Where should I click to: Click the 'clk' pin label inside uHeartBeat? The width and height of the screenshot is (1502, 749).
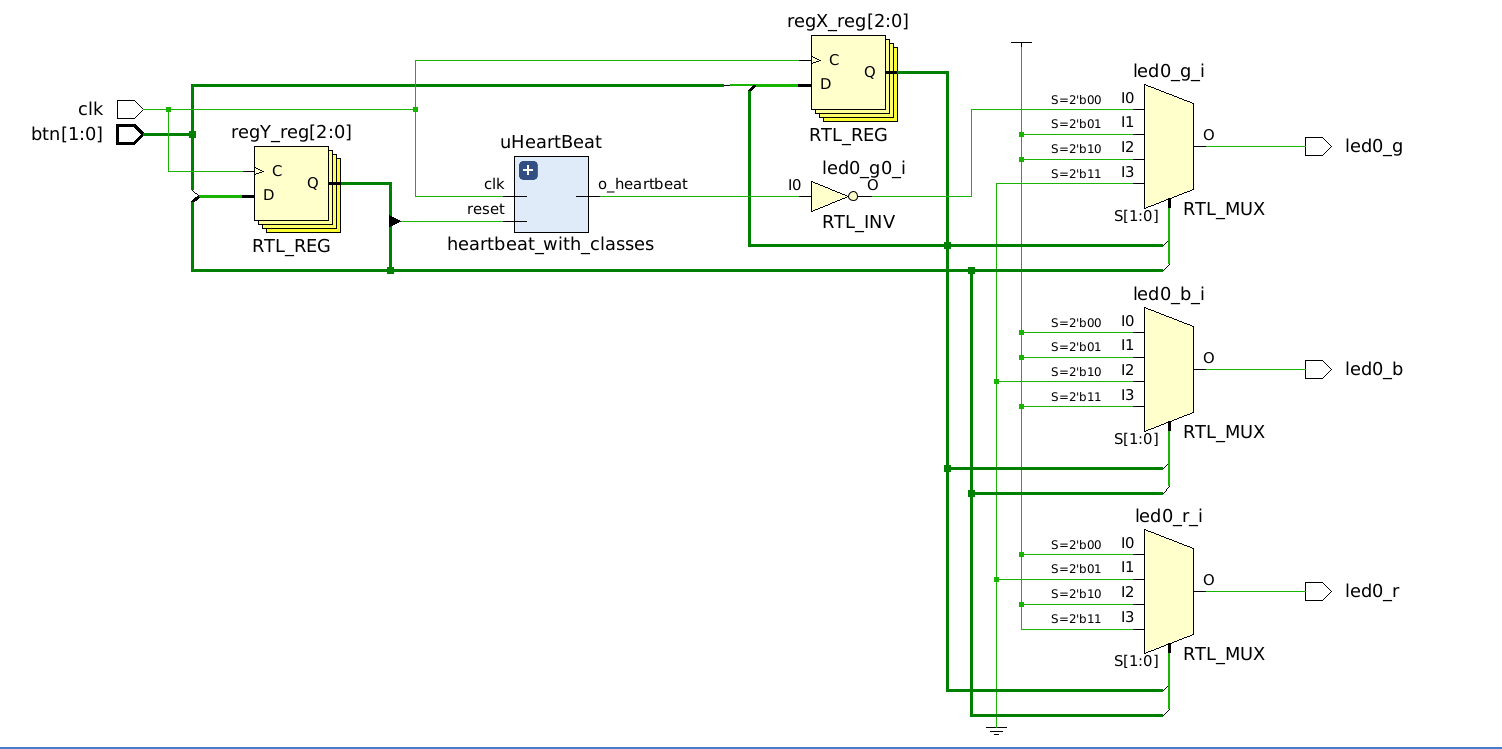tap(494, 184)
